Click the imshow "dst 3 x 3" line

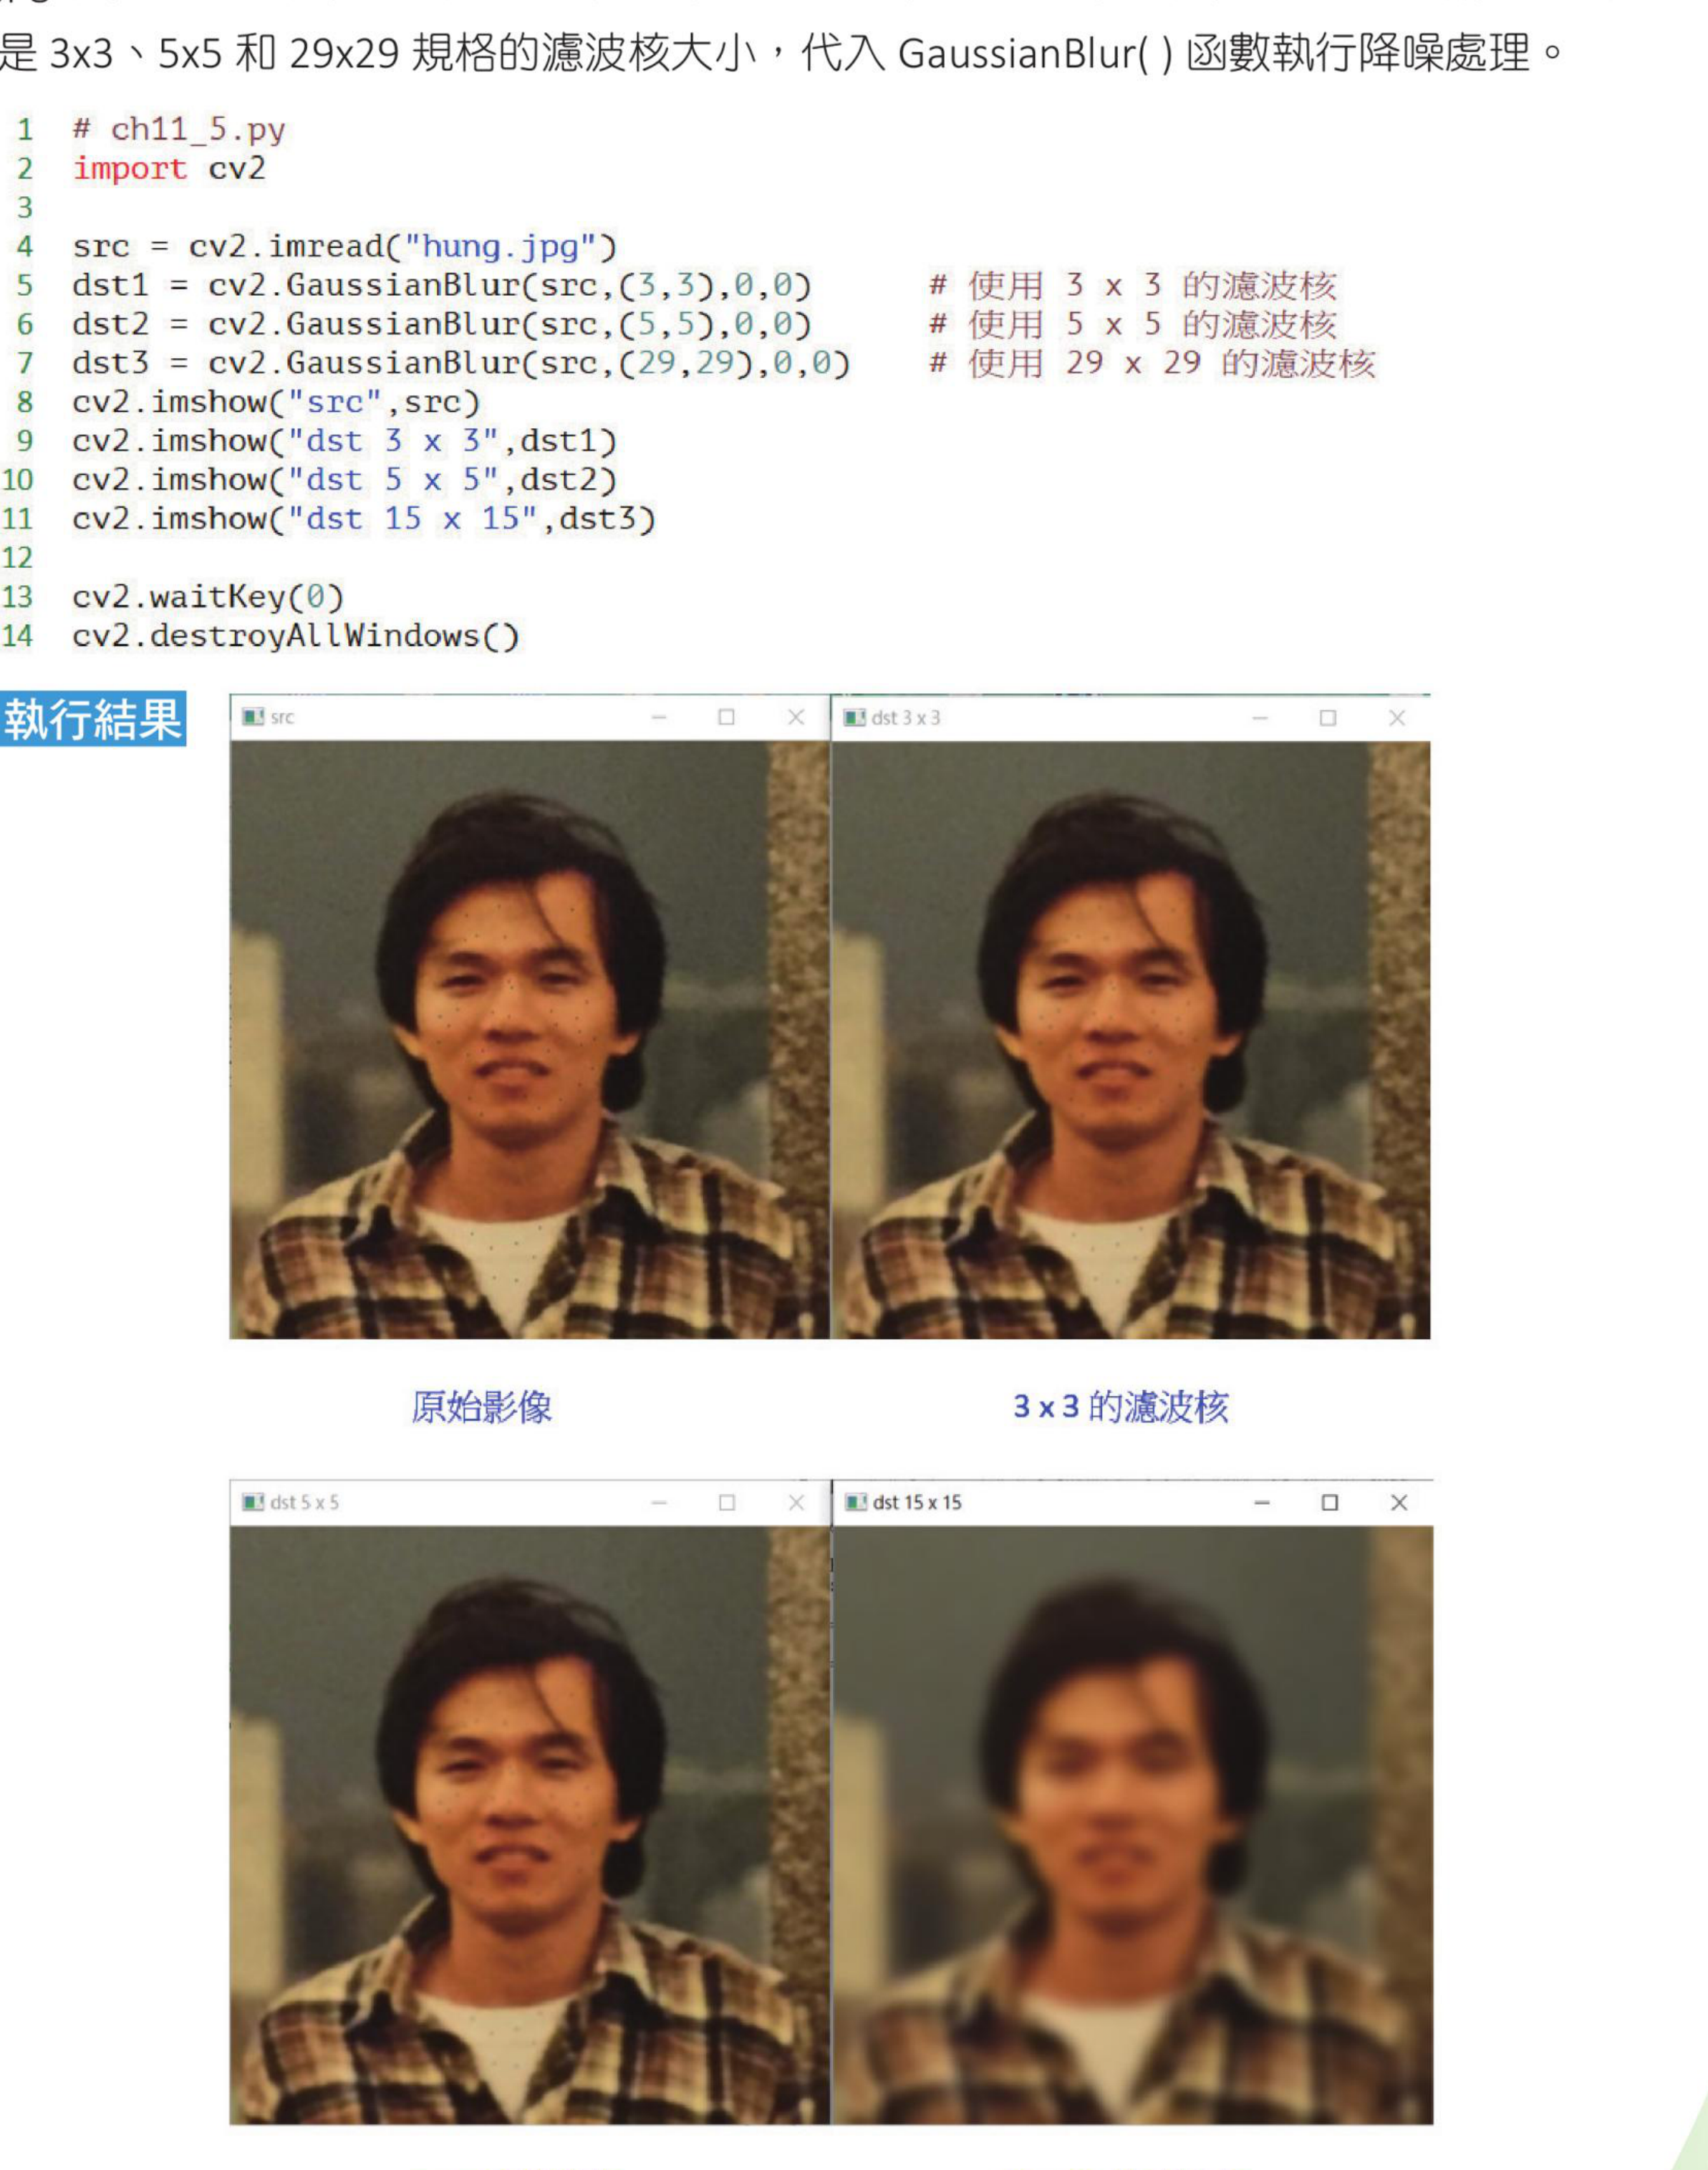344,442
